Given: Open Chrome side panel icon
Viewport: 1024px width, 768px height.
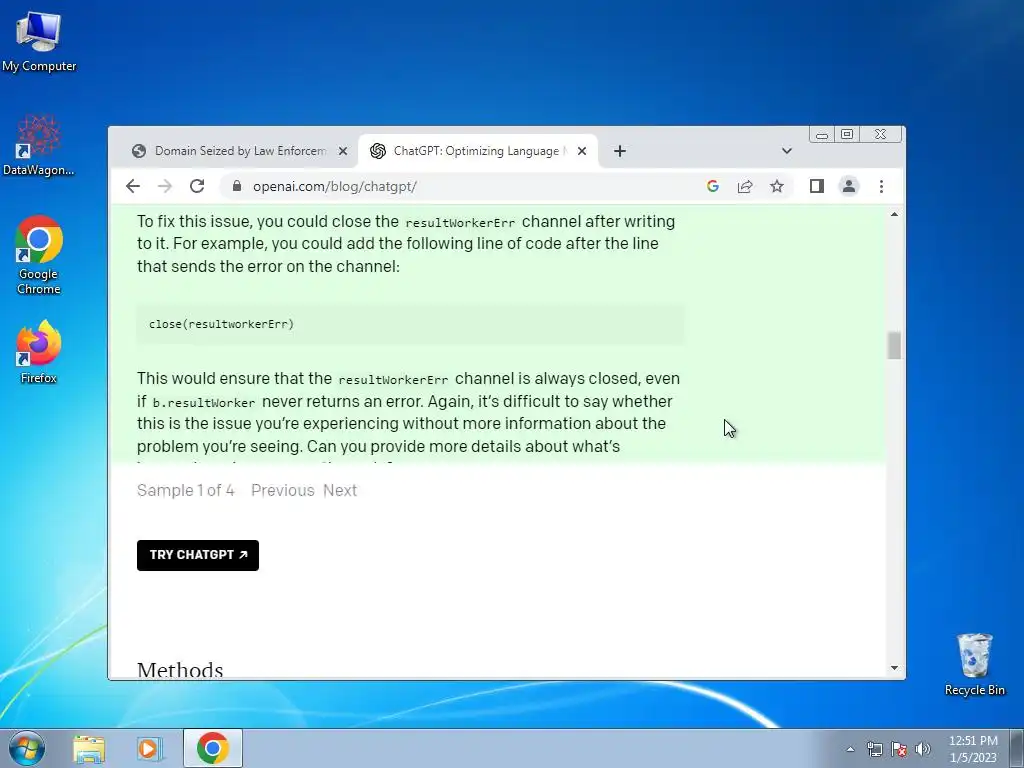Looking at the screenshot, I should [x=816, y=186].
